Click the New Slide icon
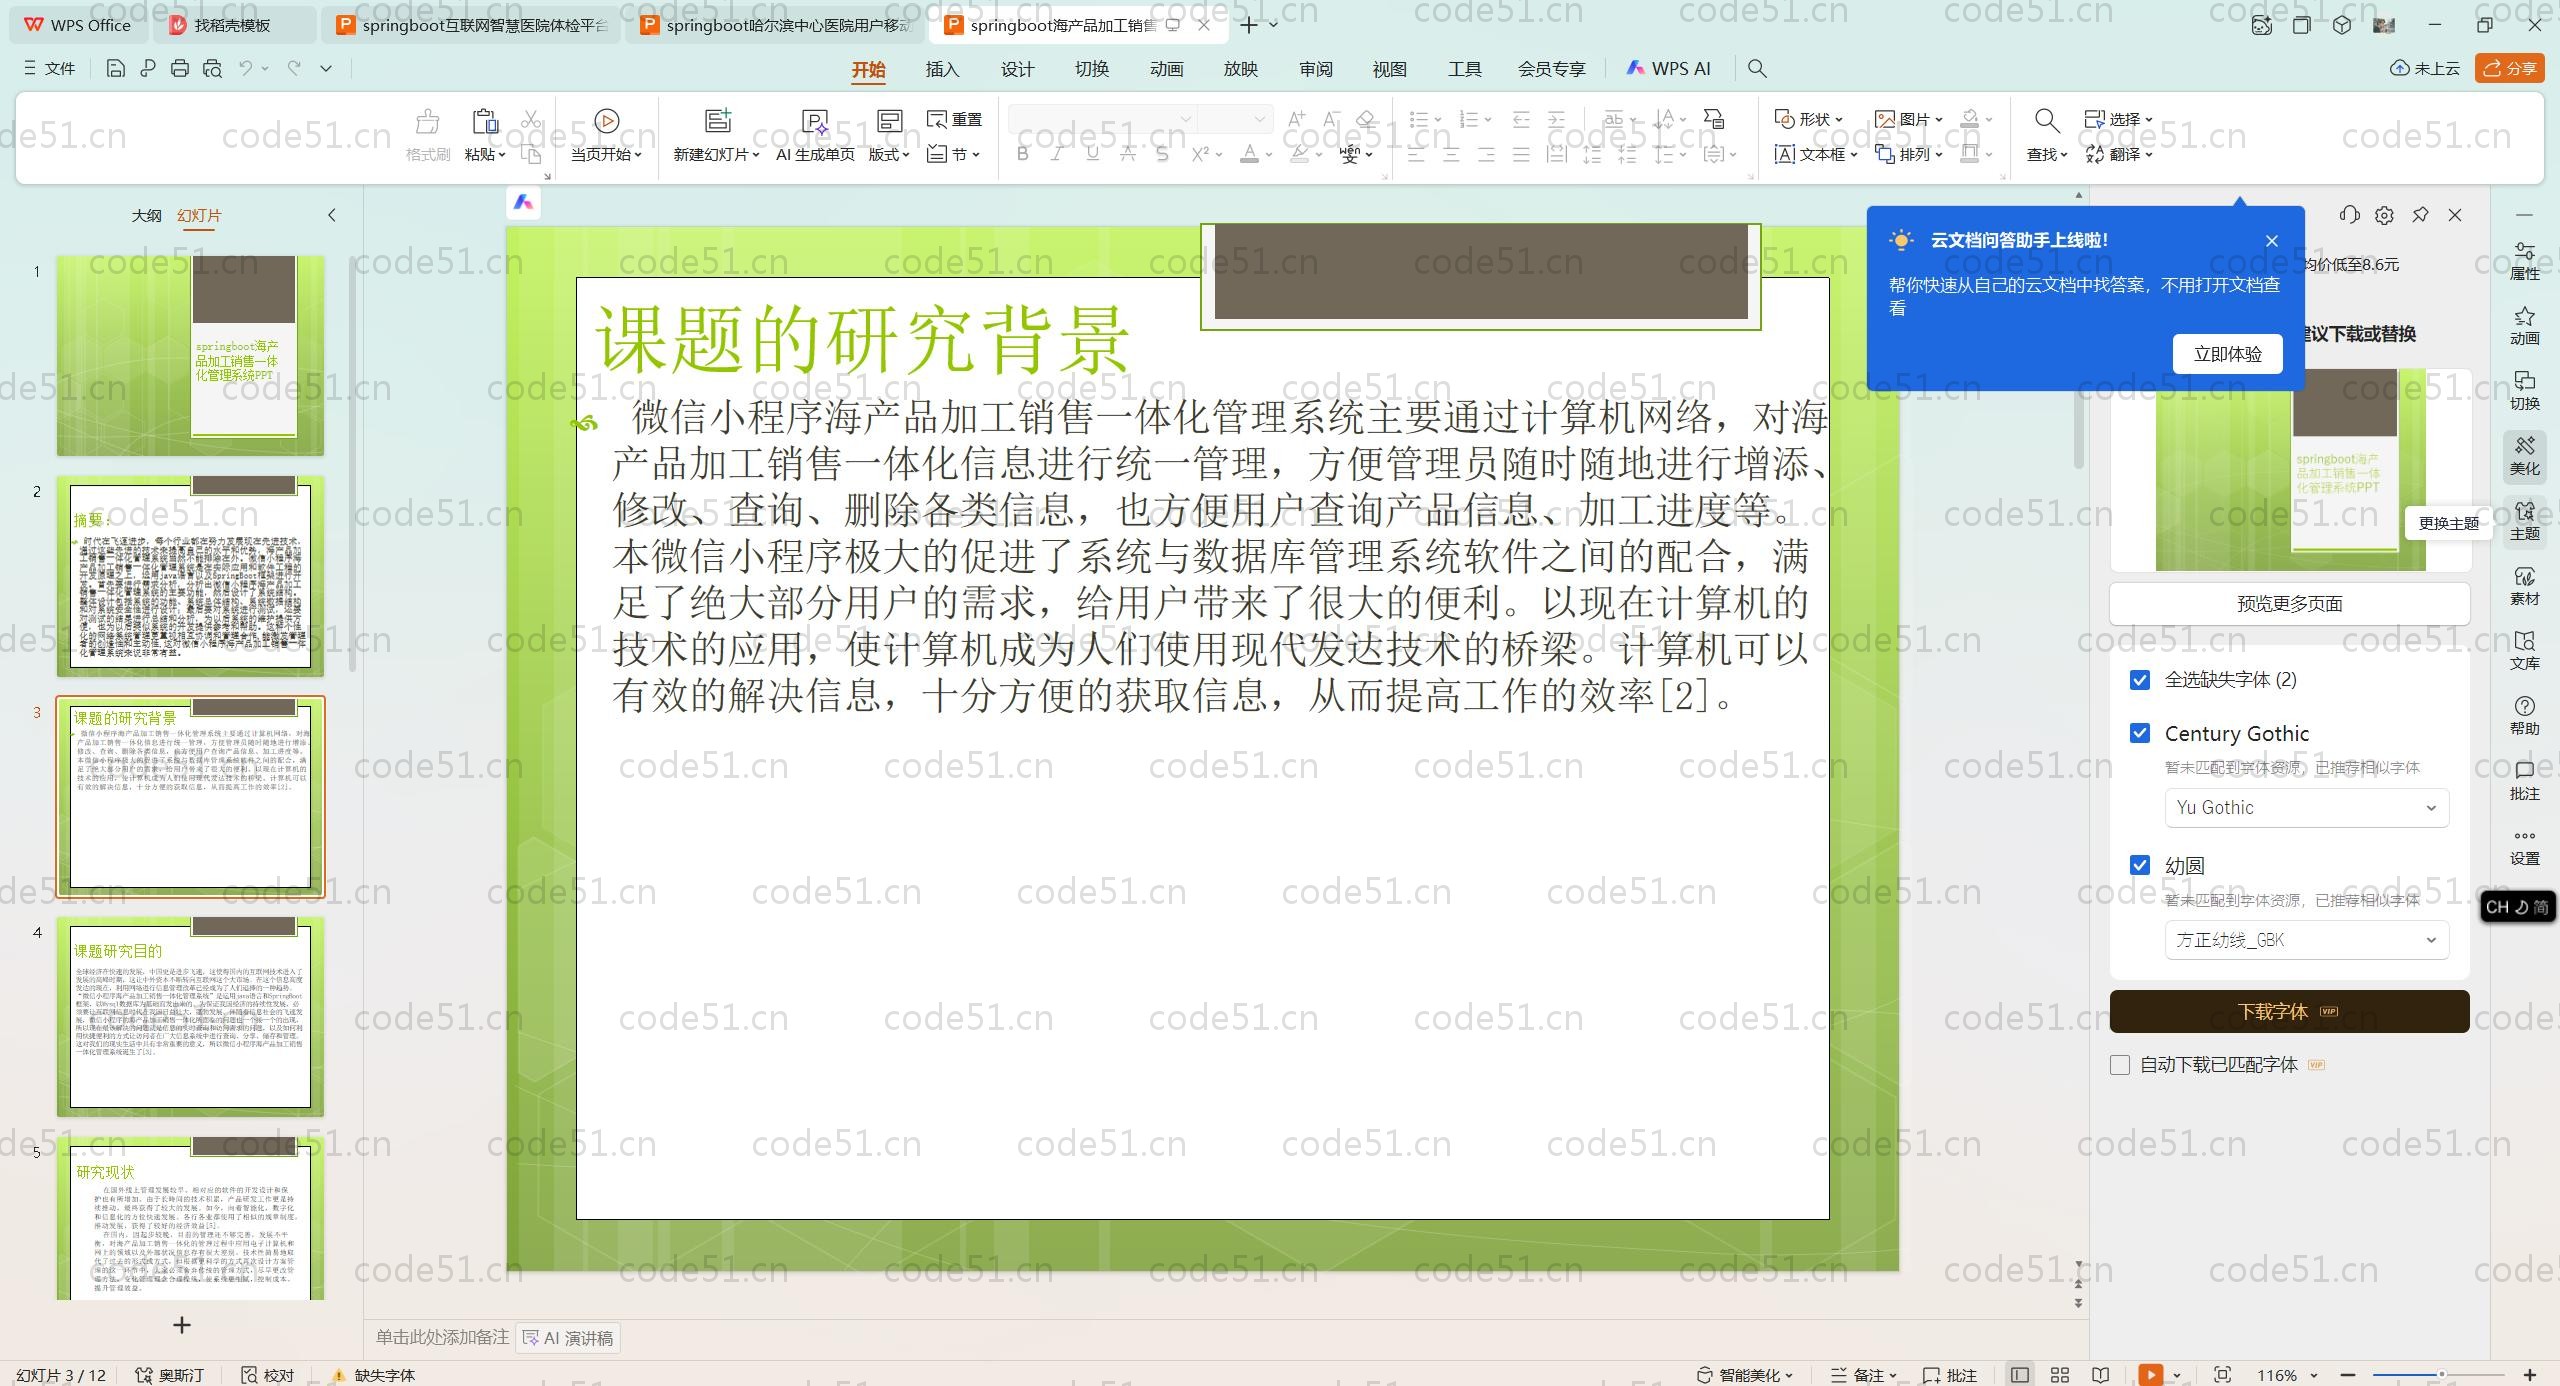The image size is (2560, 1386). point(717,121)
